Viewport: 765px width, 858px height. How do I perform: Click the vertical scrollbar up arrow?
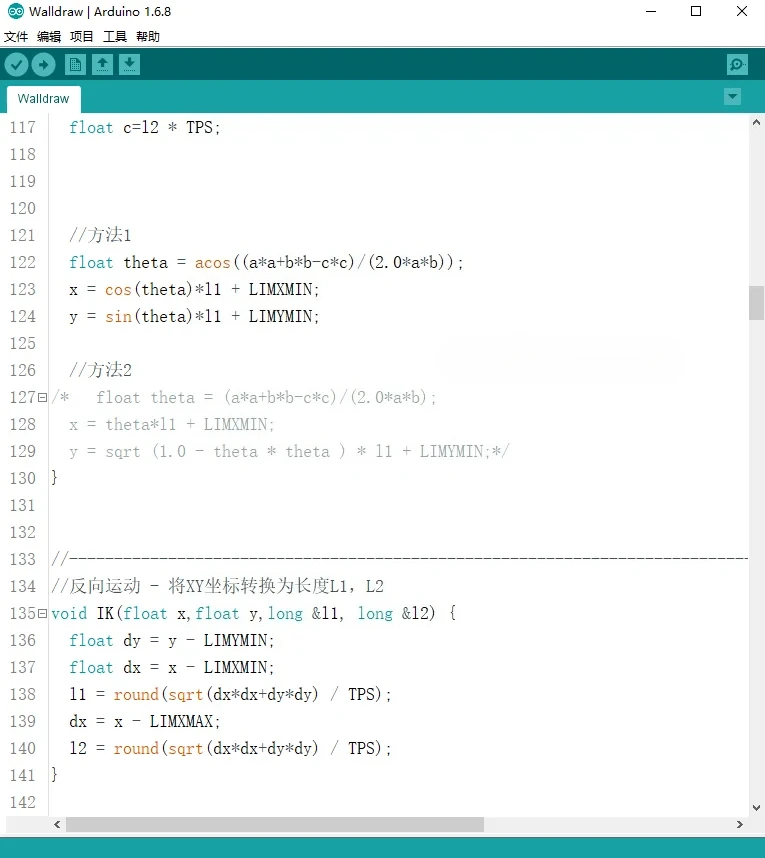(x=756, y=123)
